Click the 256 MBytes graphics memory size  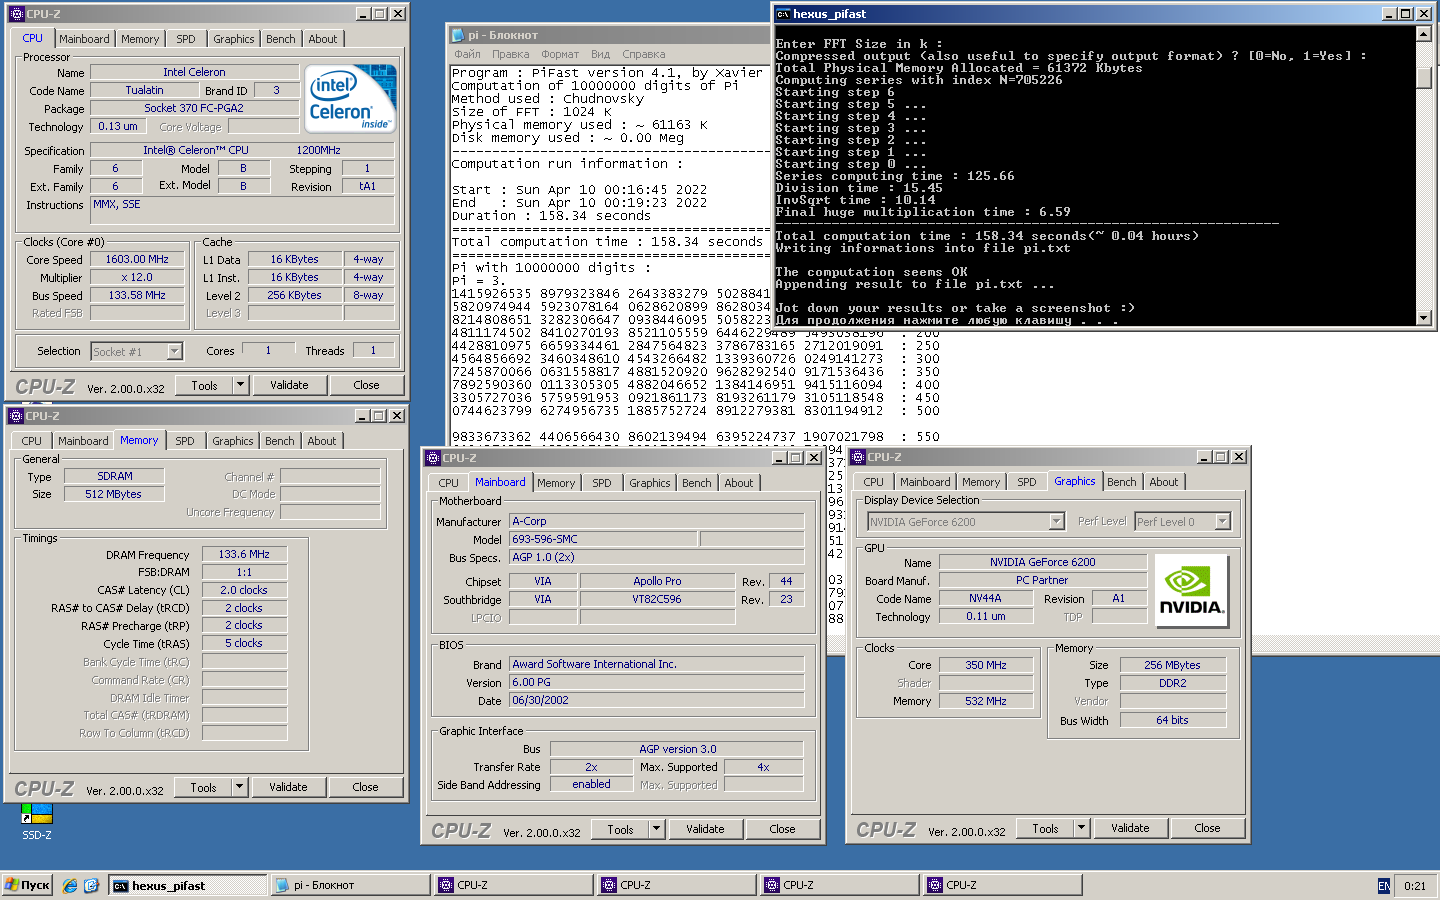(1172, 665)
